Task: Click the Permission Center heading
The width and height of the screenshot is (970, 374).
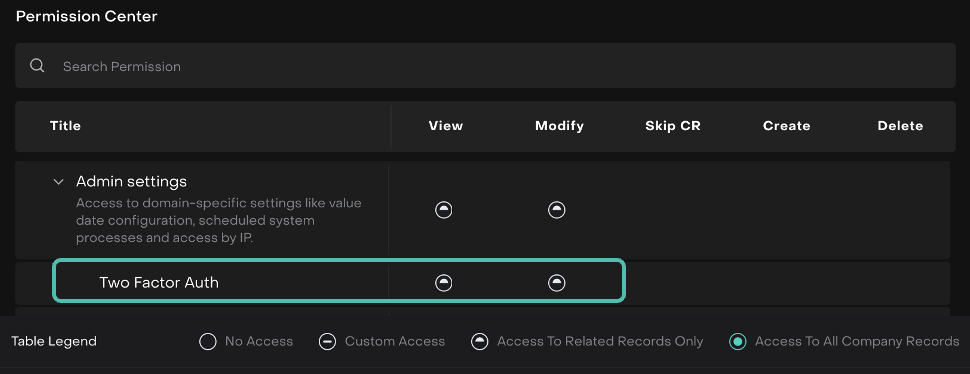Action: (87, 17)
